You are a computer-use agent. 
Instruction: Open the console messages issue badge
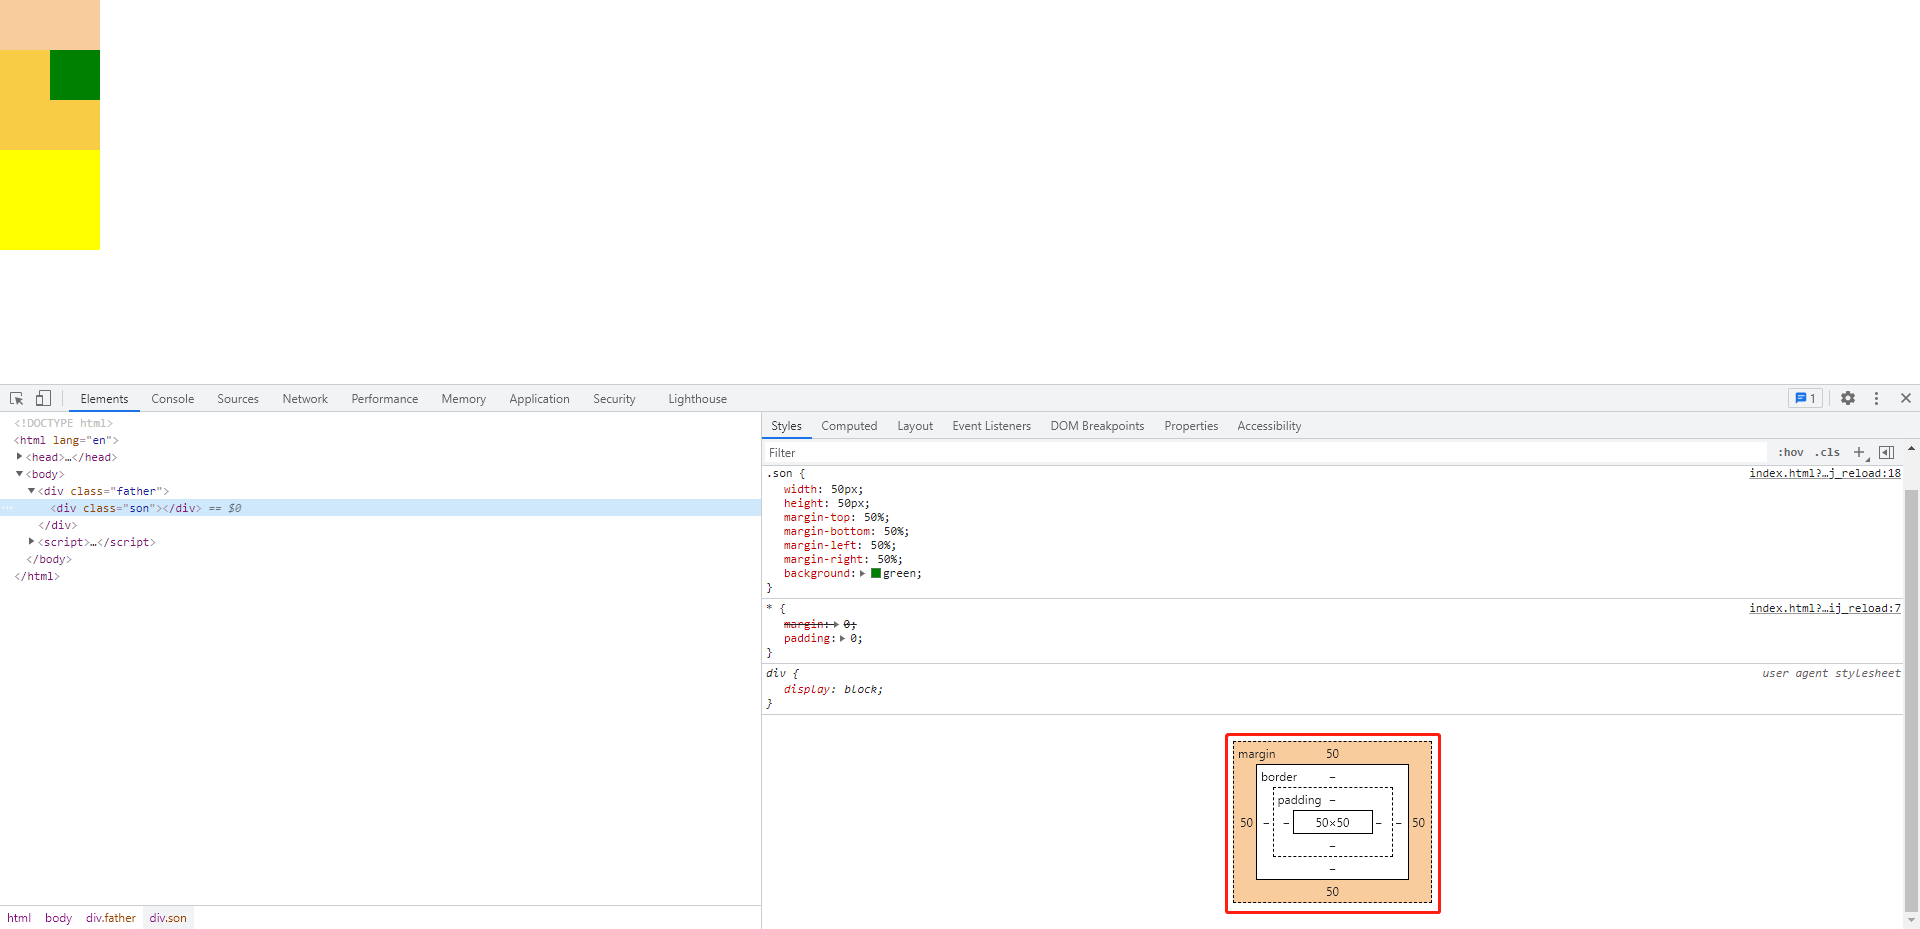coord(1805,398)
